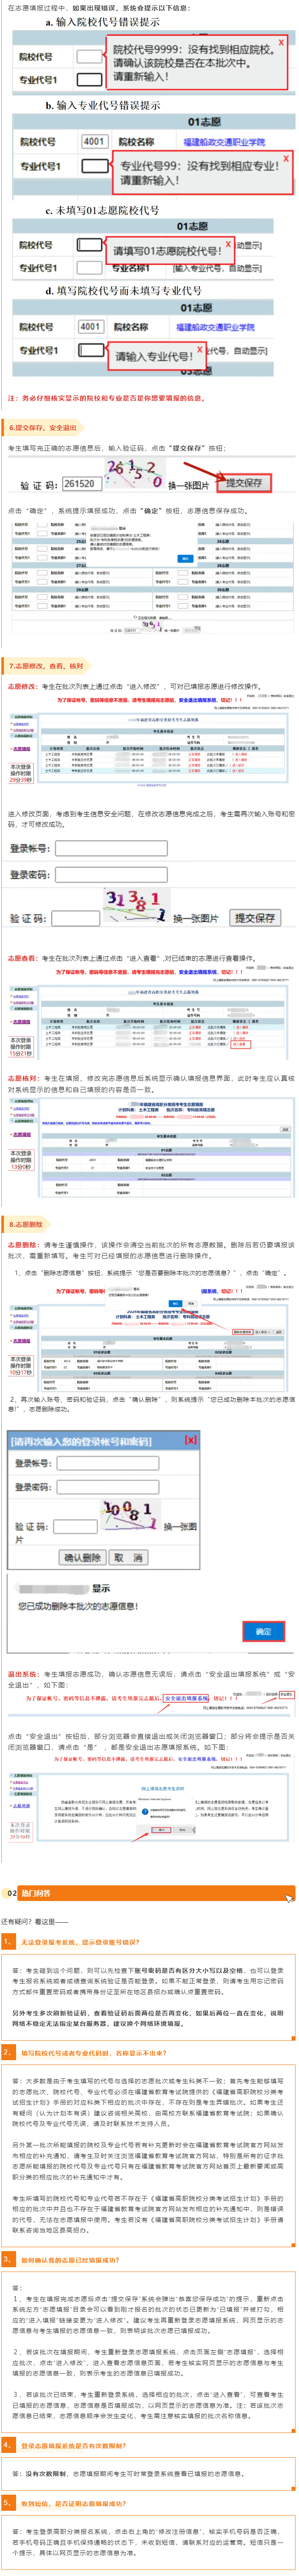299x2576 pixels.
Task: Click 换一张图片 beside the 3138 captcha
Action: pyautogui.click(x=195, y=918)
